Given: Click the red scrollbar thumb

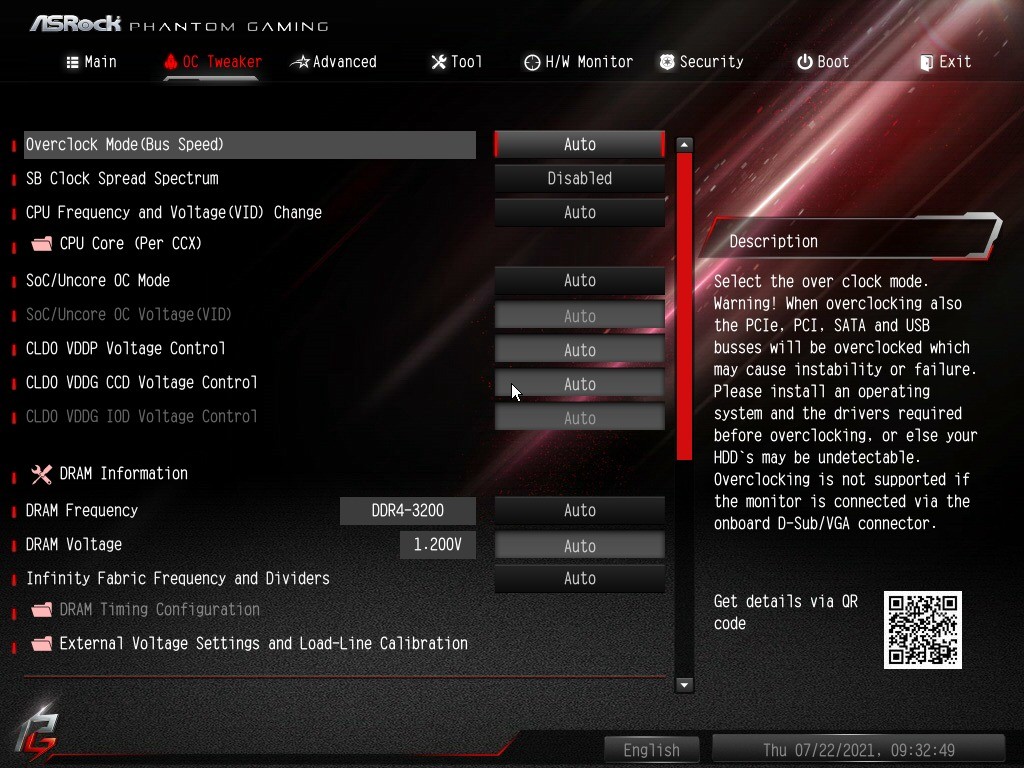Looking at the screenshot, I should [x=684, y=307].
